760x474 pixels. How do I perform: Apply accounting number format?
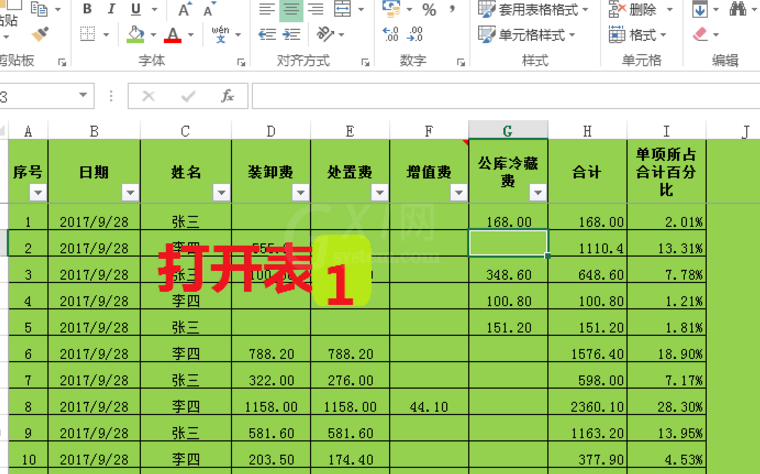[x=391, y=8]
